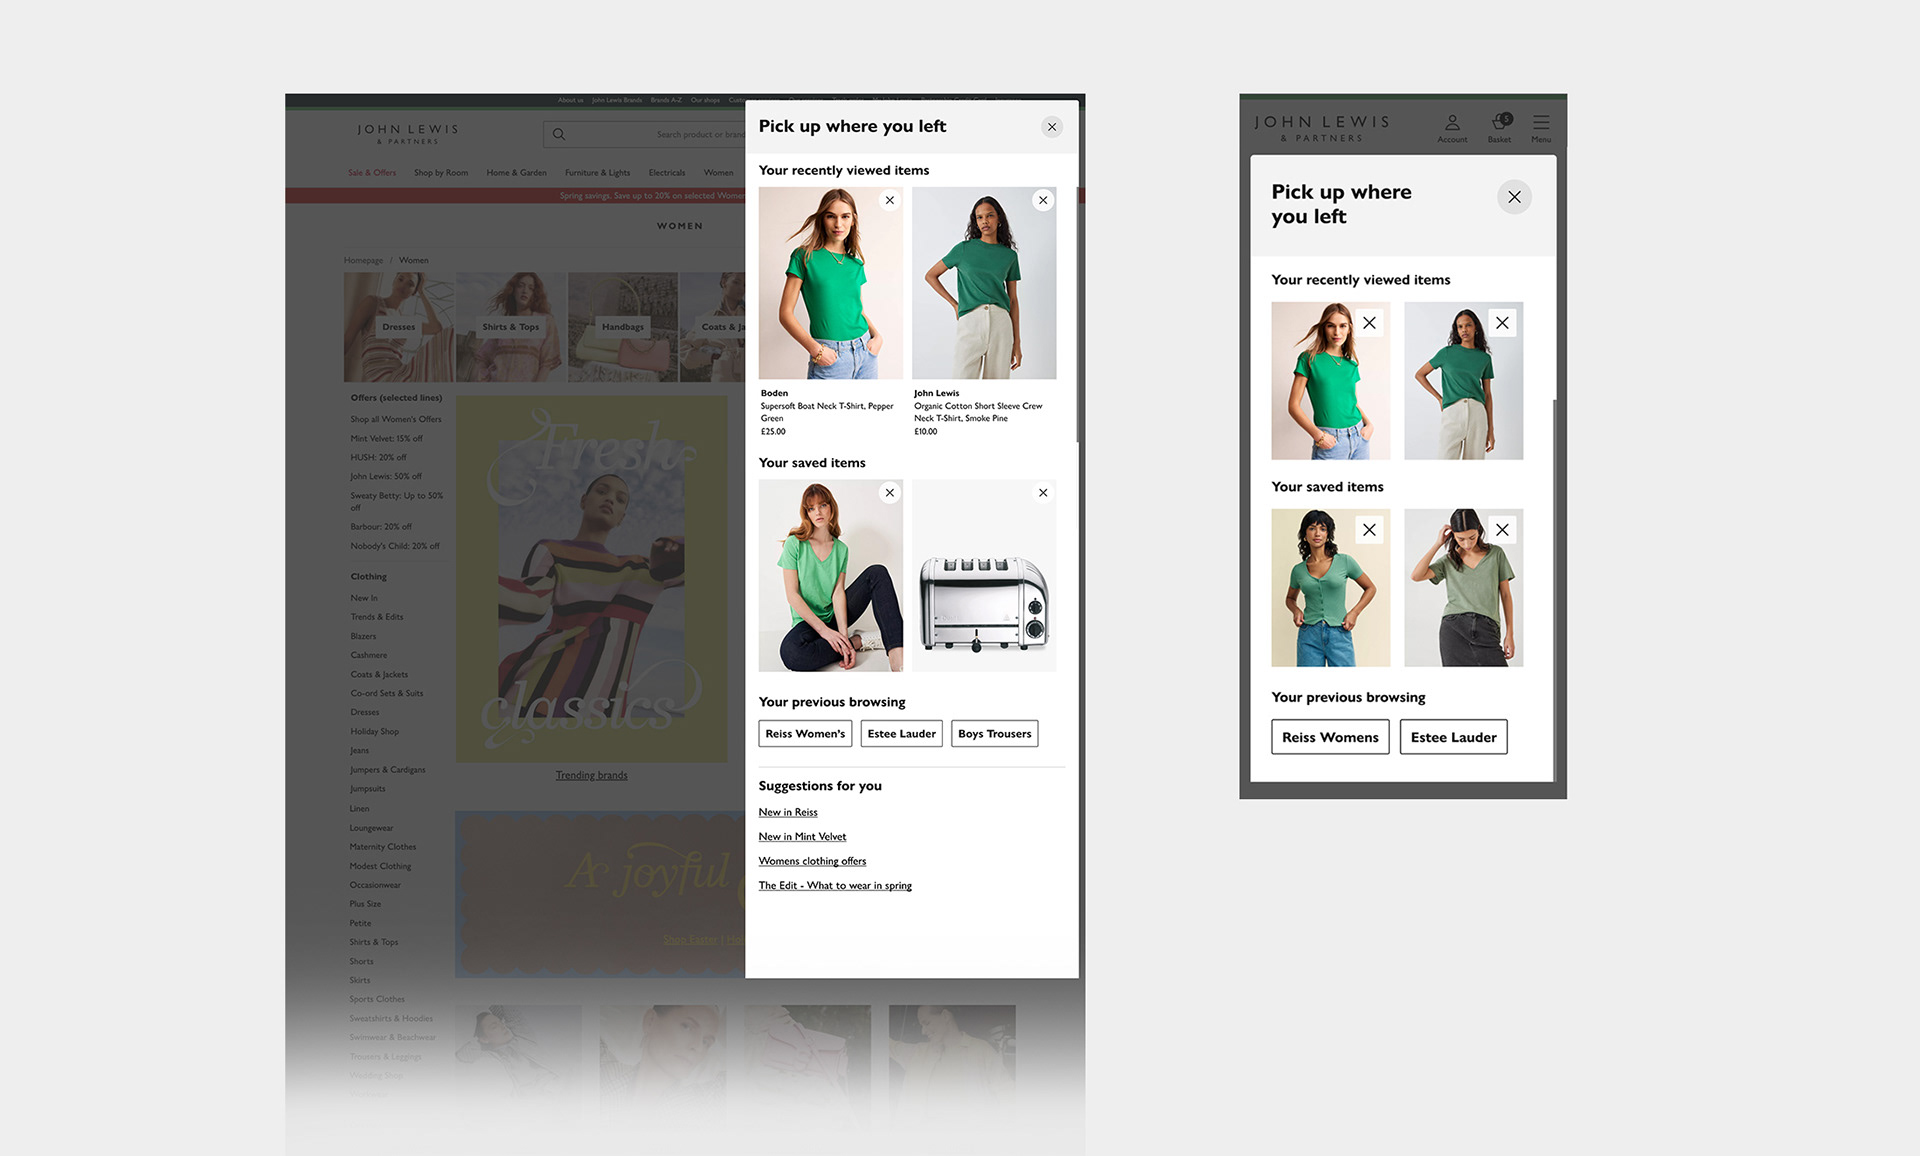Open Account in the mobile header
Screen dimensions: 1920x1156
coord(1452,128)
